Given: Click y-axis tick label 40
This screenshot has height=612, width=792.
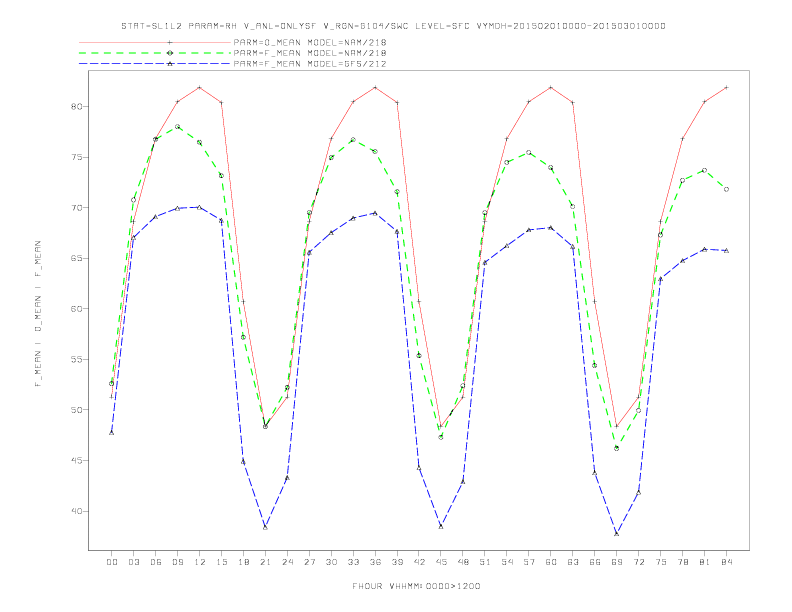Looking at the screenshot, I should click(x=77, y=511).
